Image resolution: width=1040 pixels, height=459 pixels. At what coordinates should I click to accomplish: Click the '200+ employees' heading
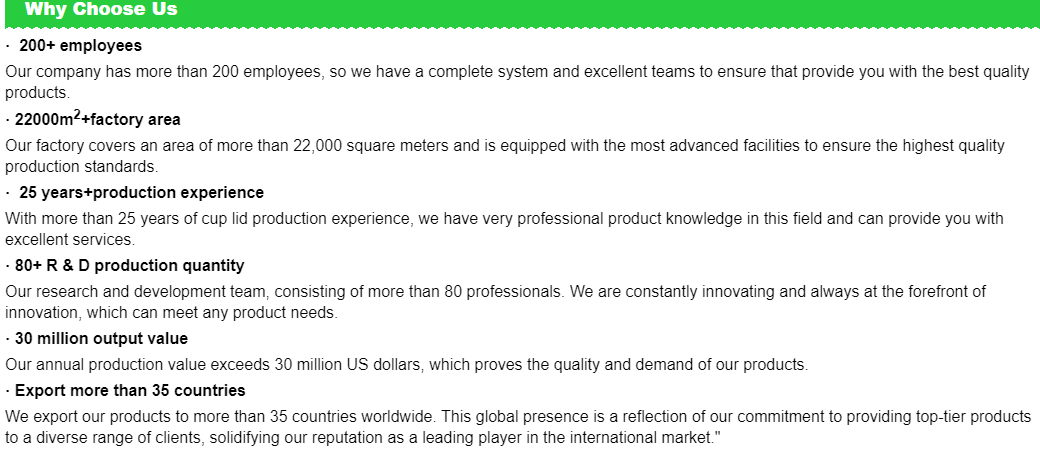click(80, 46)
